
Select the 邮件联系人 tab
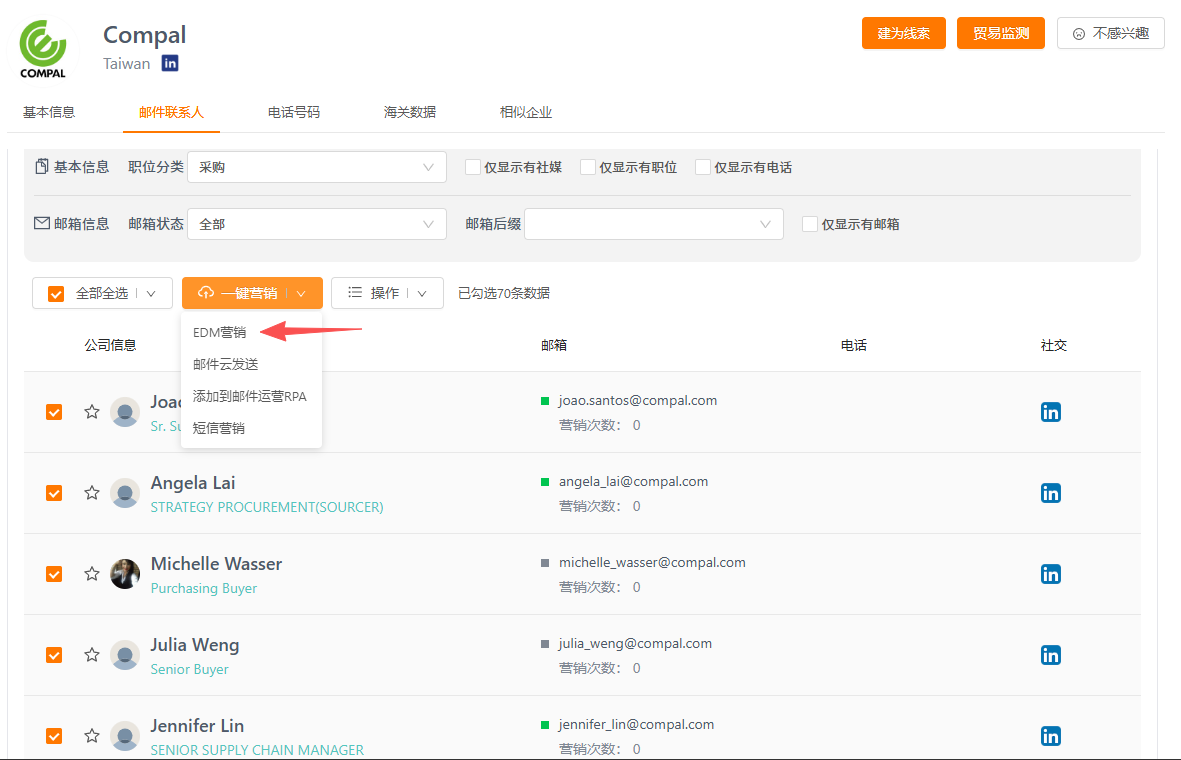pyautogui.click(x=171, y=112)
